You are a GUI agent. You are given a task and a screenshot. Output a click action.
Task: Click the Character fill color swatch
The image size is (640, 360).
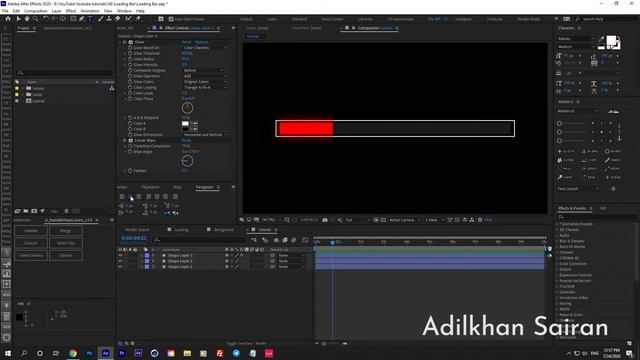pyautogui.click(x=611, y=40)
